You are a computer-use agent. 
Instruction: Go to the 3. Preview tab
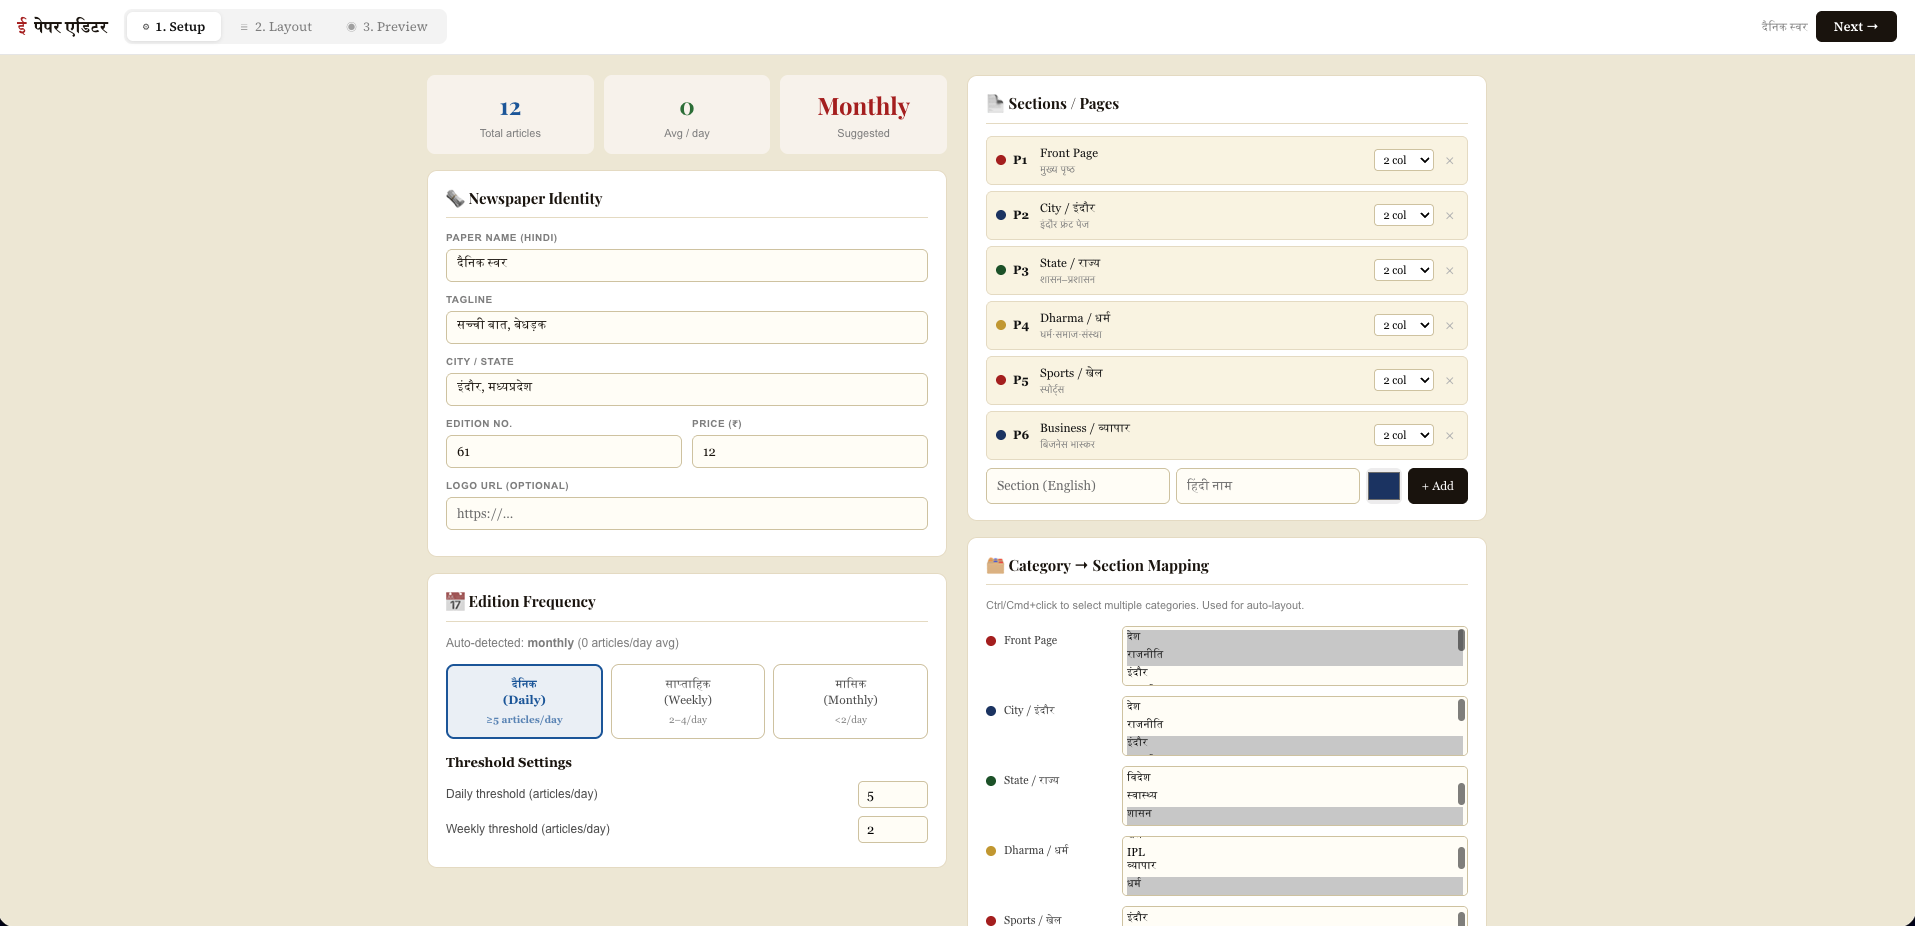pos(387,27)
